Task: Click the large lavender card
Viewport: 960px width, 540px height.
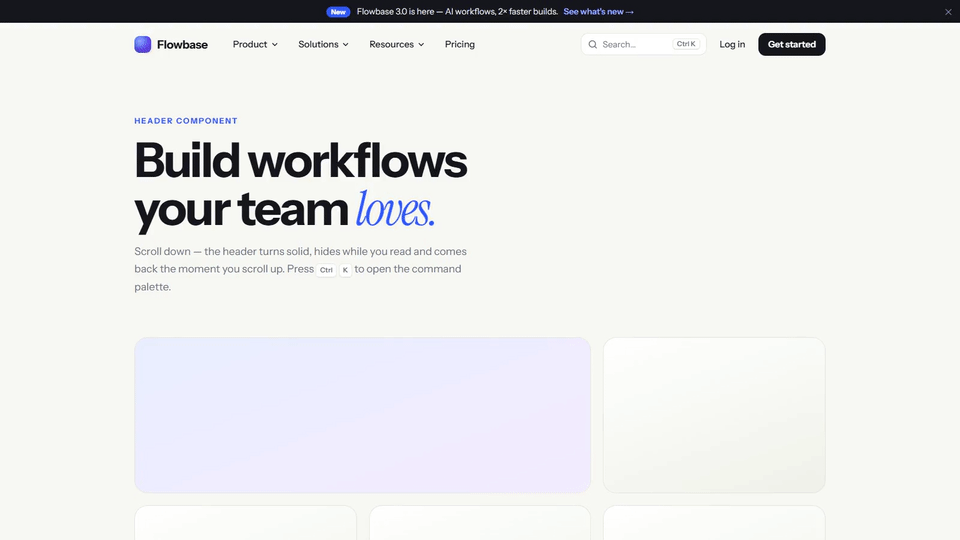Action: [362, 414]
